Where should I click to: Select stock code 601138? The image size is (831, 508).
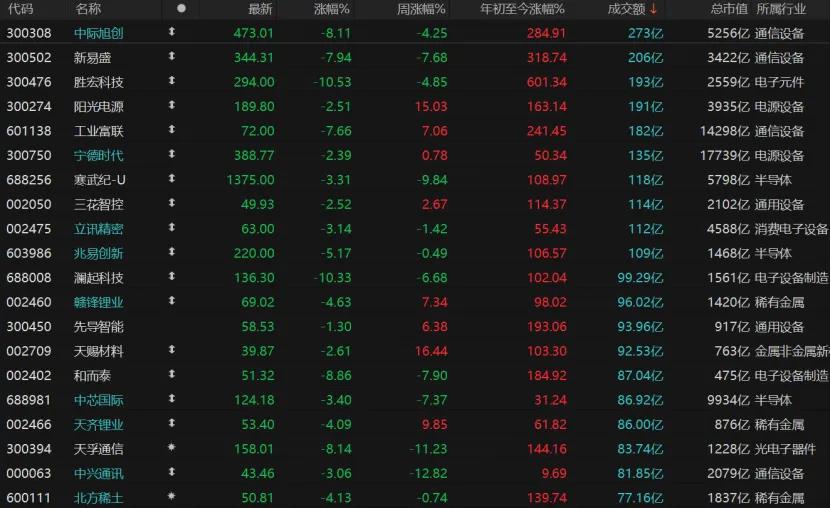[x=29, y=131]
